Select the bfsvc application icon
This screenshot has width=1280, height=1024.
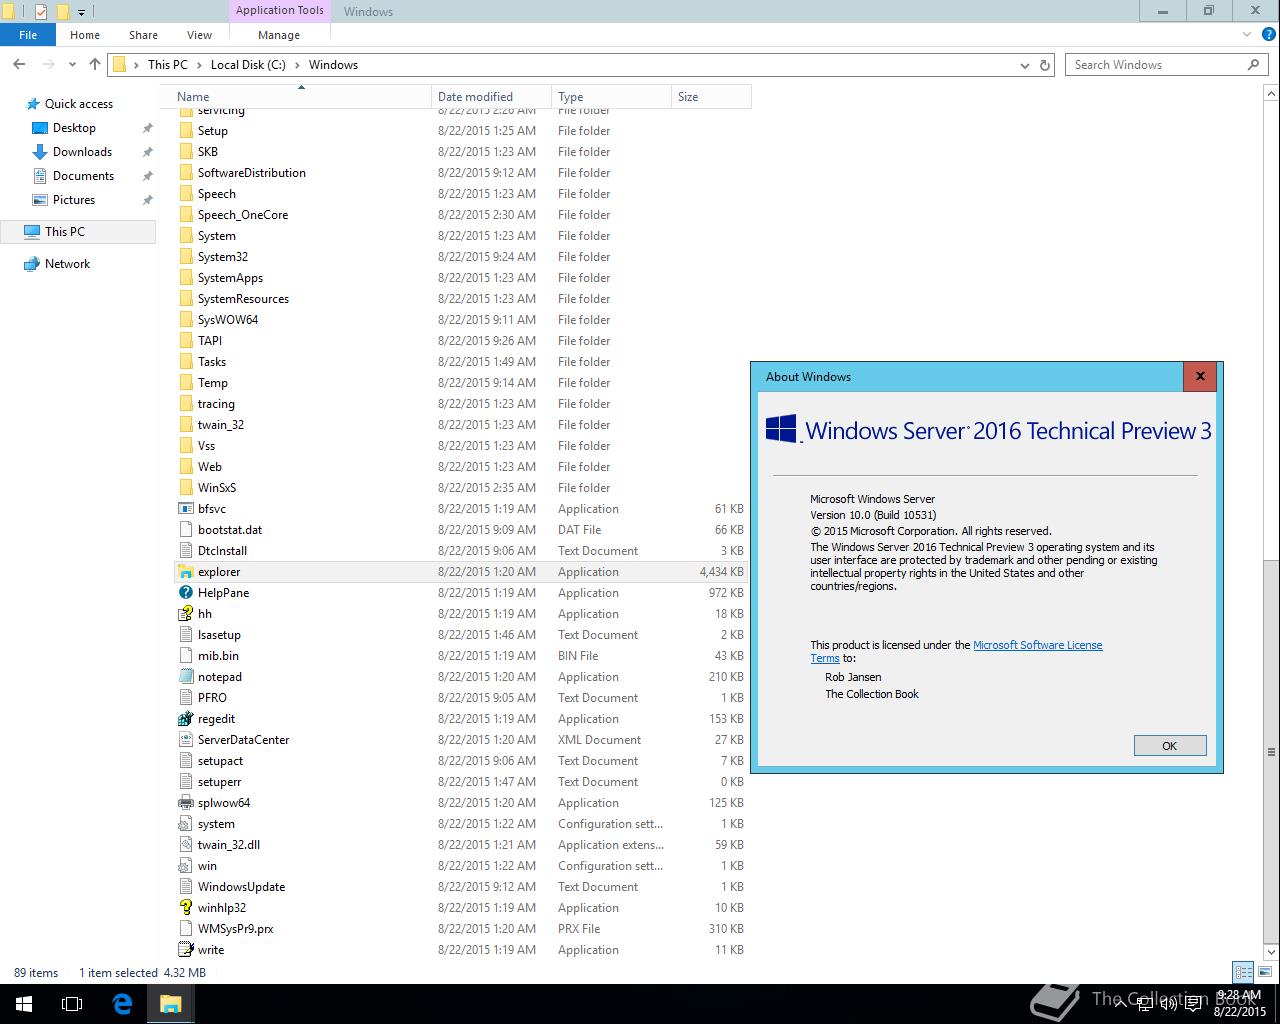[185, 509]
